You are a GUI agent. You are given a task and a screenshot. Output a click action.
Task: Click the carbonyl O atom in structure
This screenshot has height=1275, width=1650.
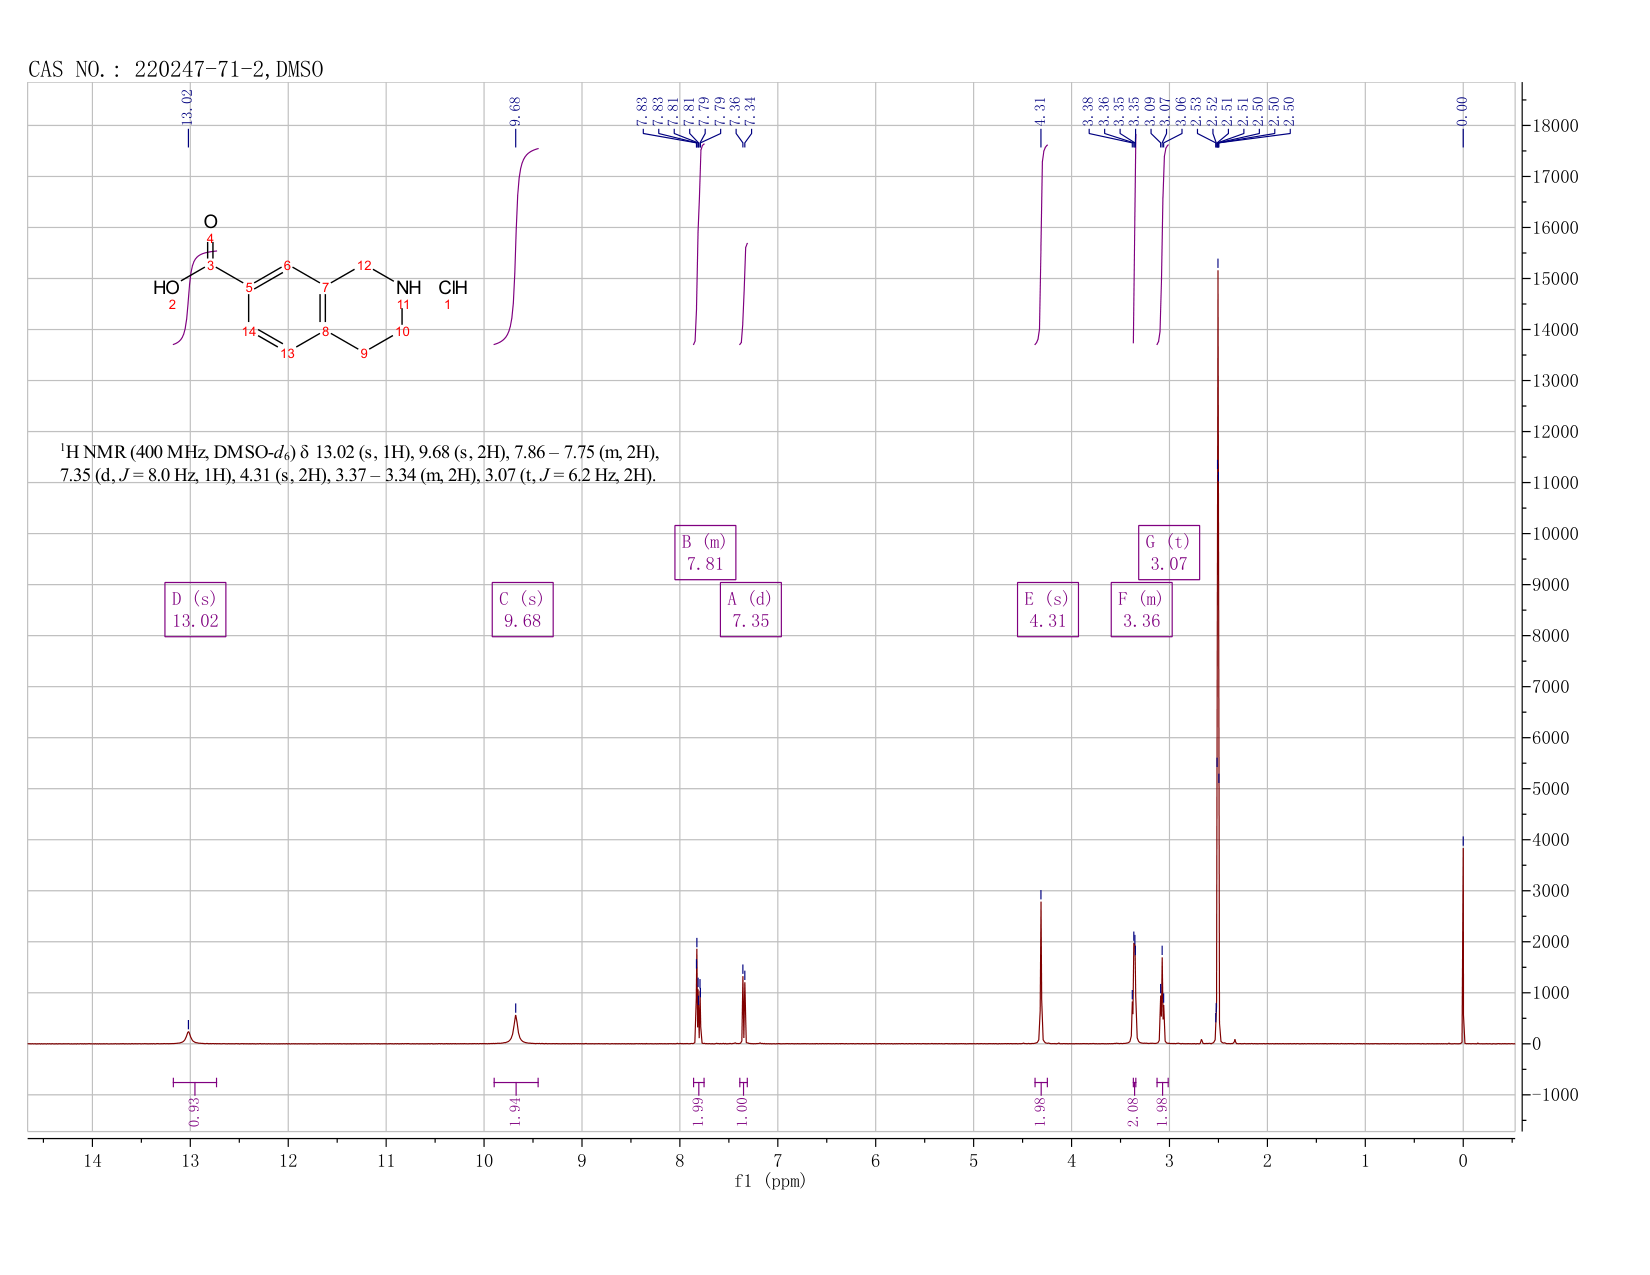point(210,222)
